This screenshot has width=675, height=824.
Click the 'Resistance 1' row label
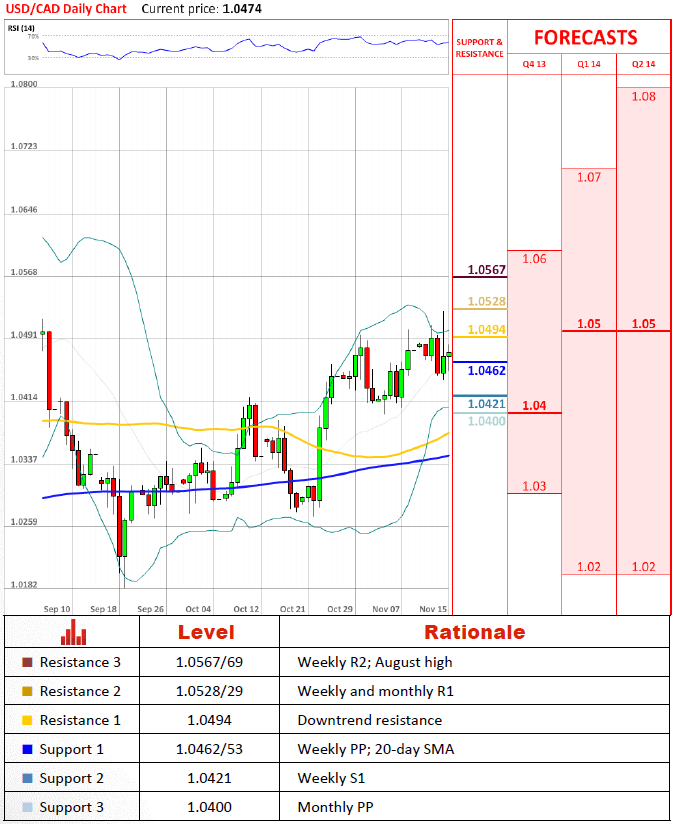(80, 720)
